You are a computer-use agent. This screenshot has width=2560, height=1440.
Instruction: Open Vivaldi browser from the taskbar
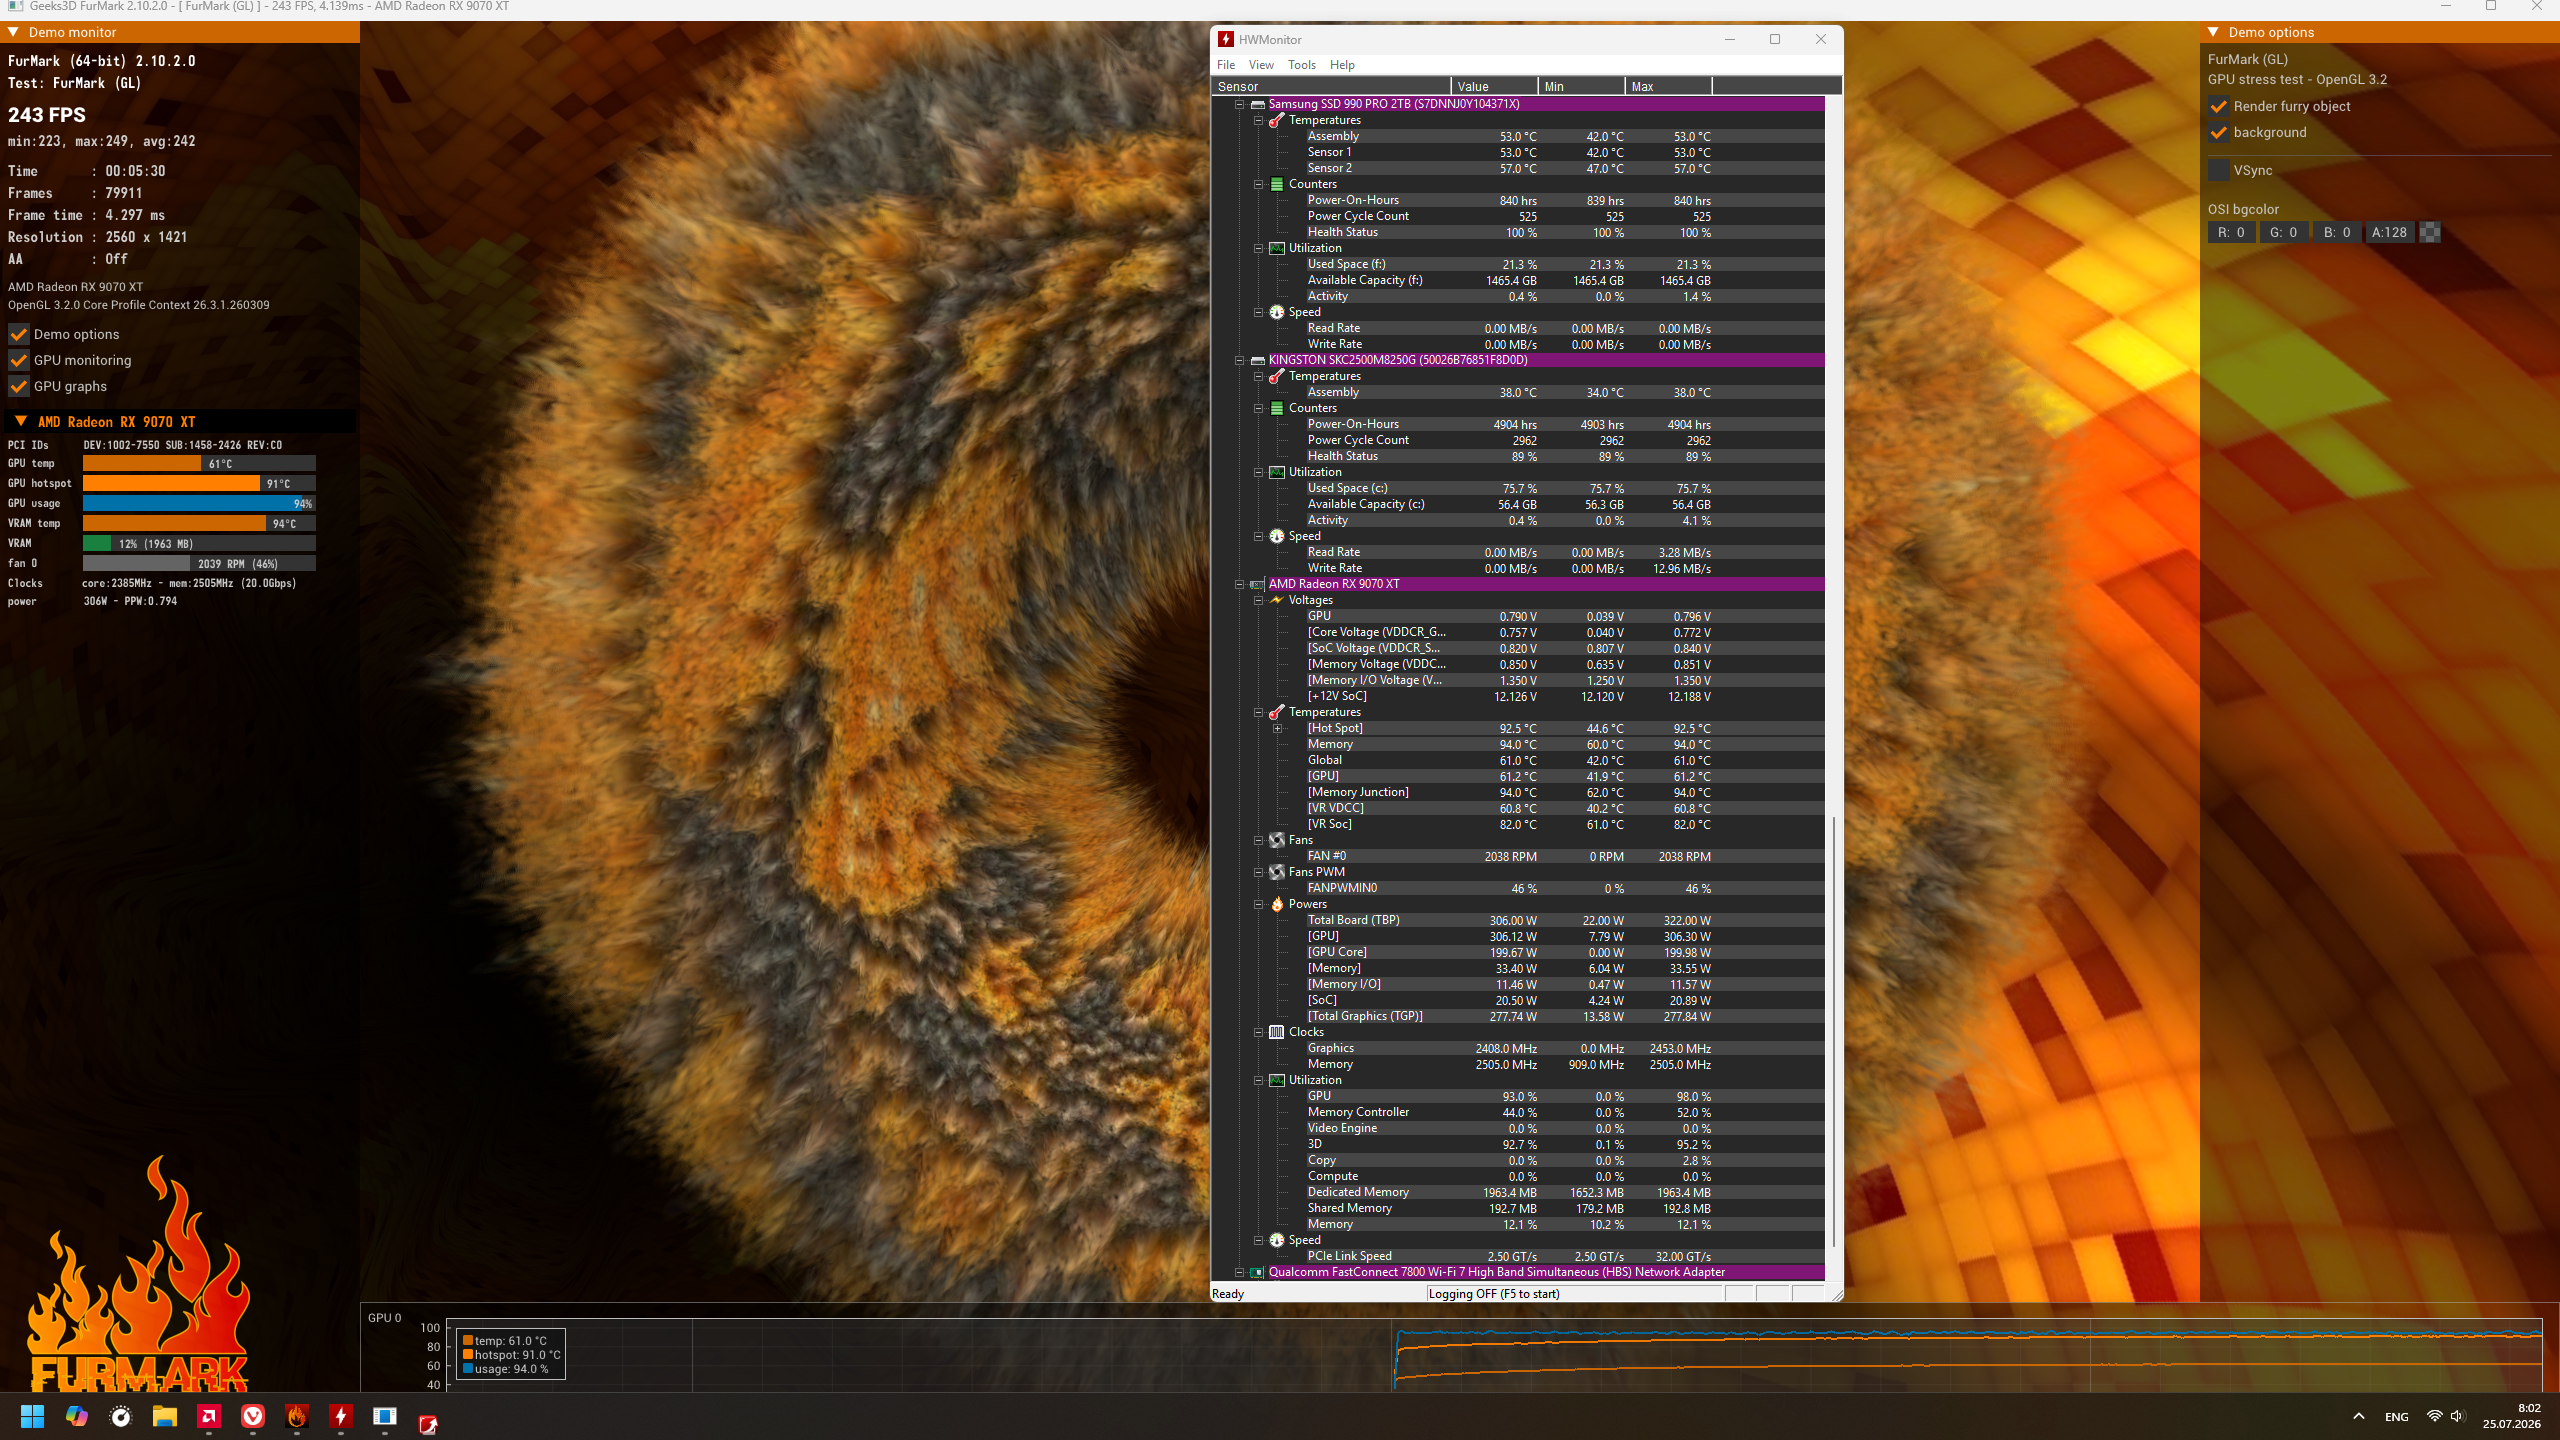tap(253, 1416)
